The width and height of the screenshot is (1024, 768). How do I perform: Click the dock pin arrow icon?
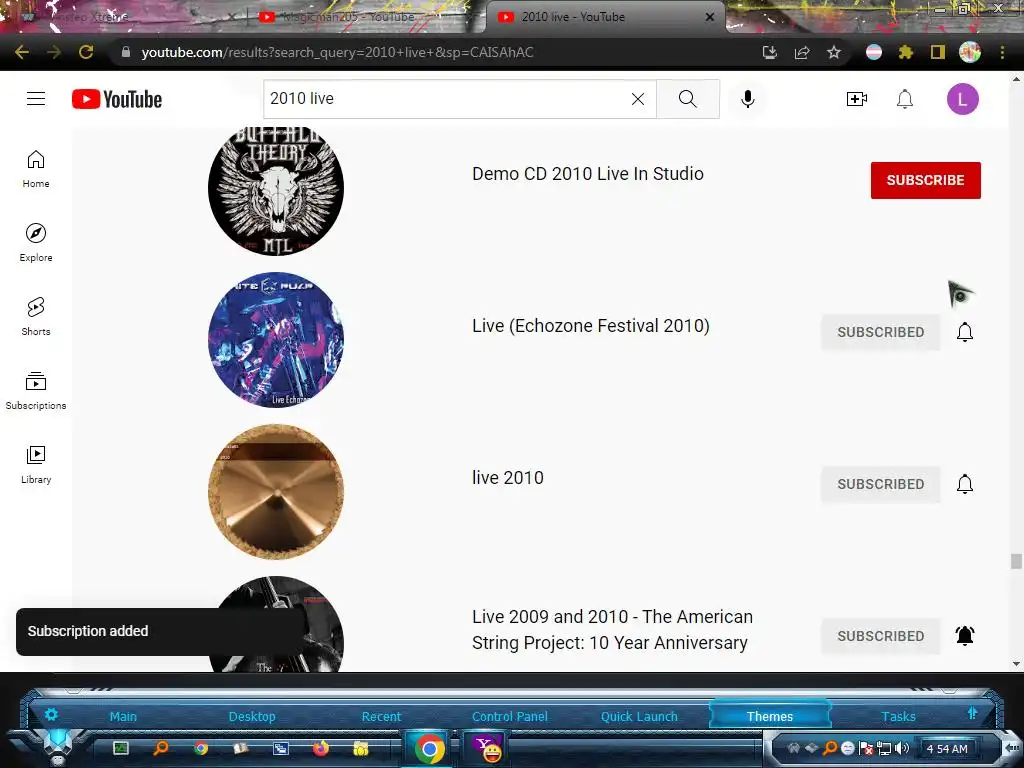[x=972, y=713]
